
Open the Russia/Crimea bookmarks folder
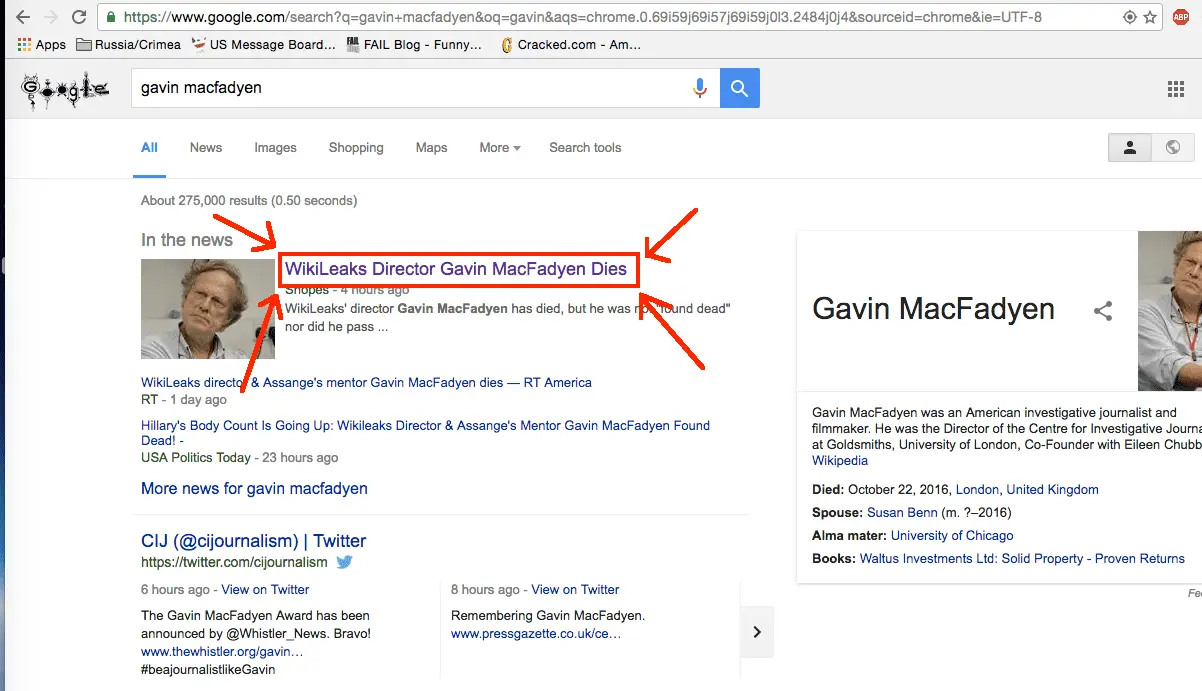pyautogui.click(x=129, y=44)
